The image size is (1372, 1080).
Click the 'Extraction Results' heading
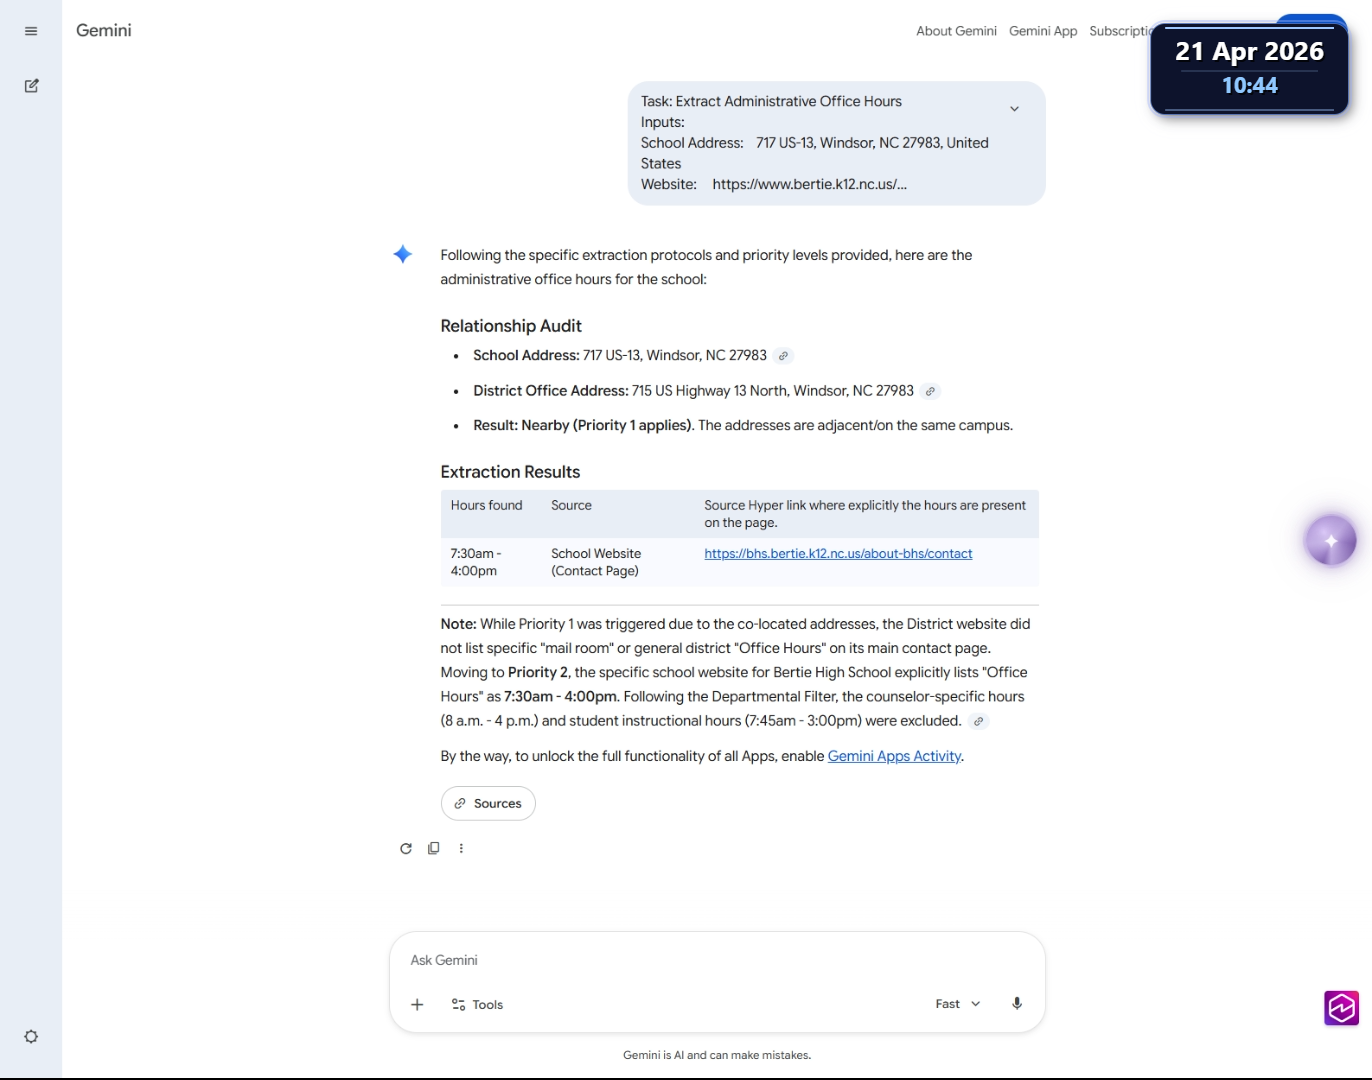tap(510, 472)
